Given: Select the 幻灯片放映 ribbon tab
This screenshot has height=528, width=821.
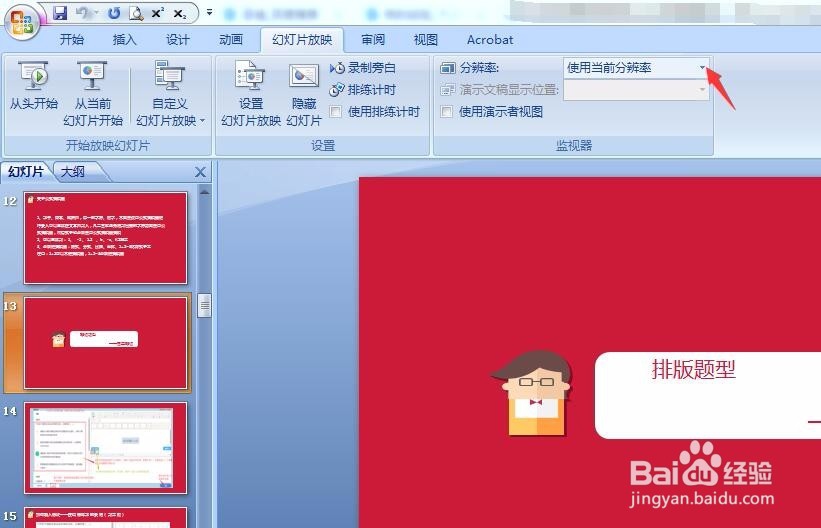Looking at the screenshot, I should [302, 40].
